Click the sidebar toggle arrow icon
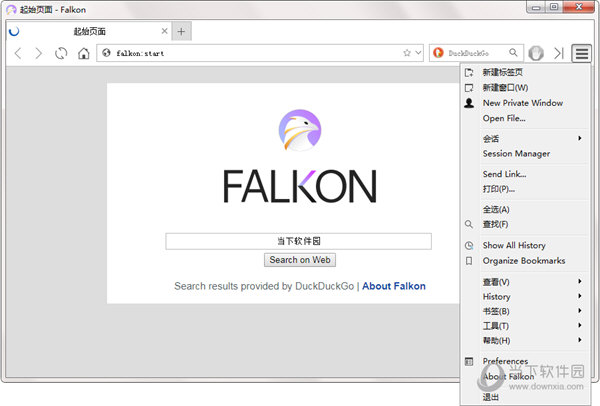 (559, 53)
